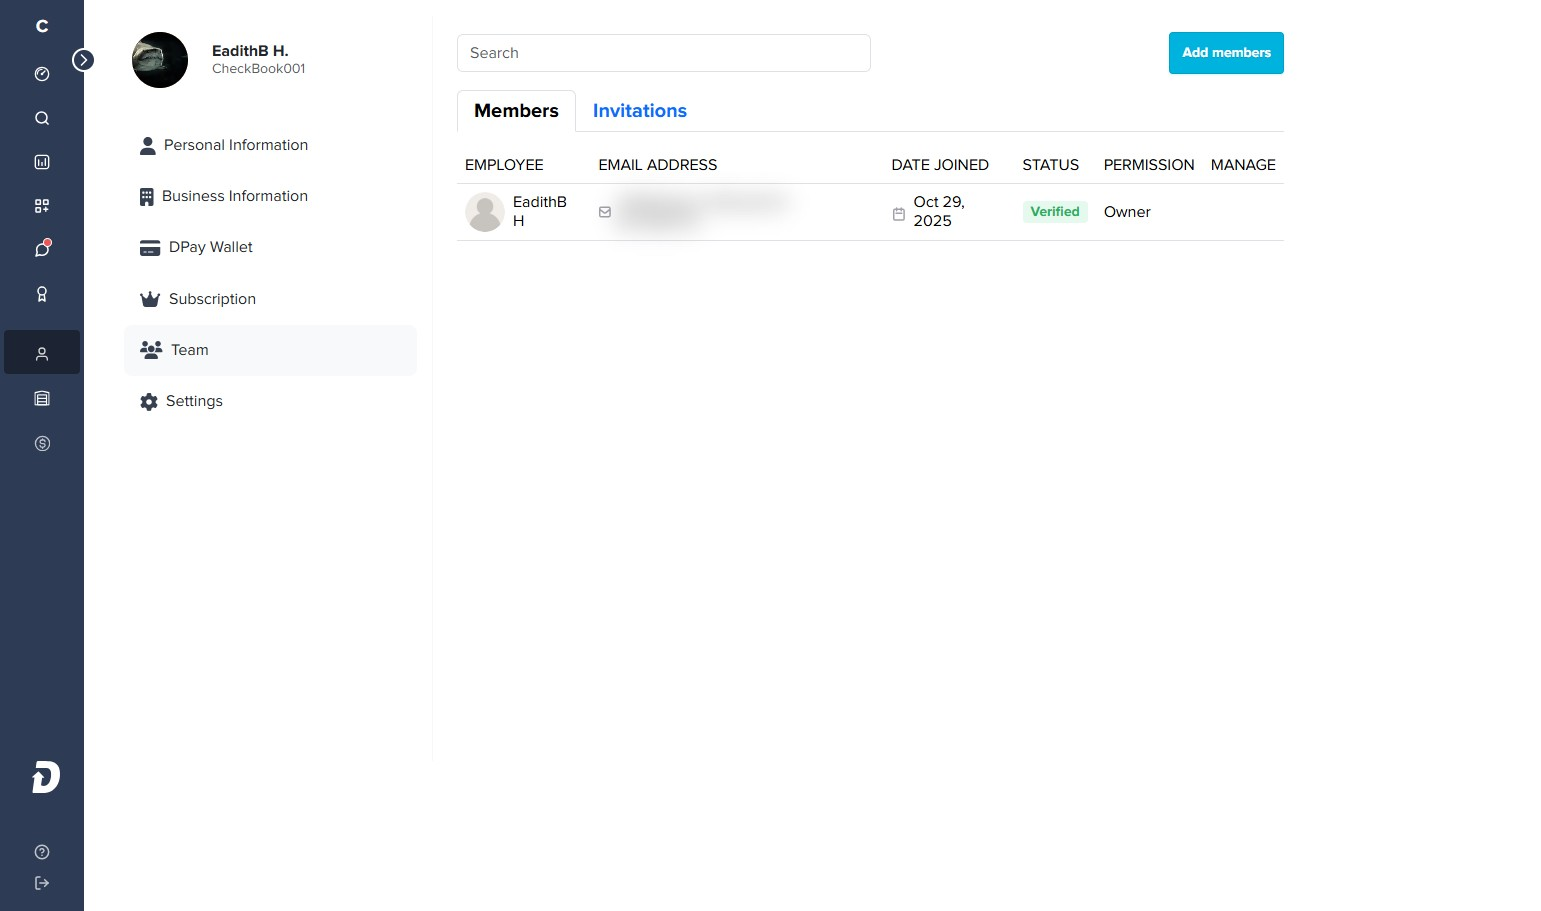Screen dimensions: 1541x911
Task: Click the Oct 29, 2025 date cell
Action: point(939,211)
